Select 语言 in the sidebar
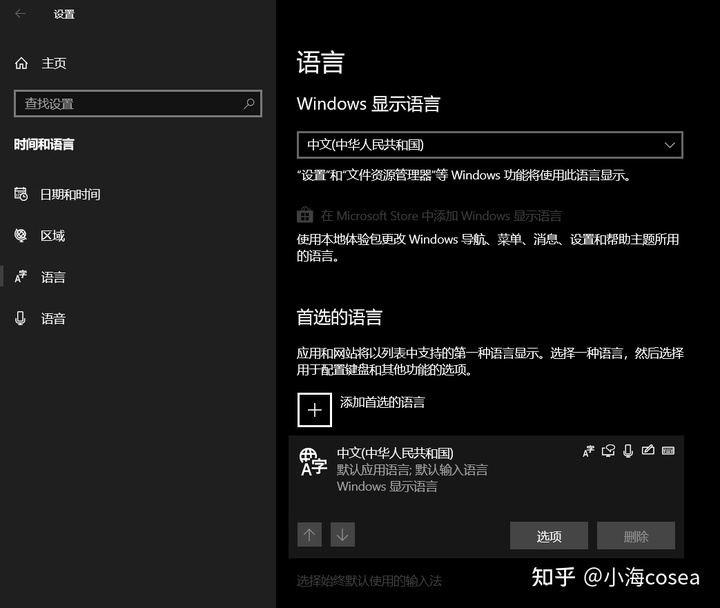 click(x=53, y=277)
